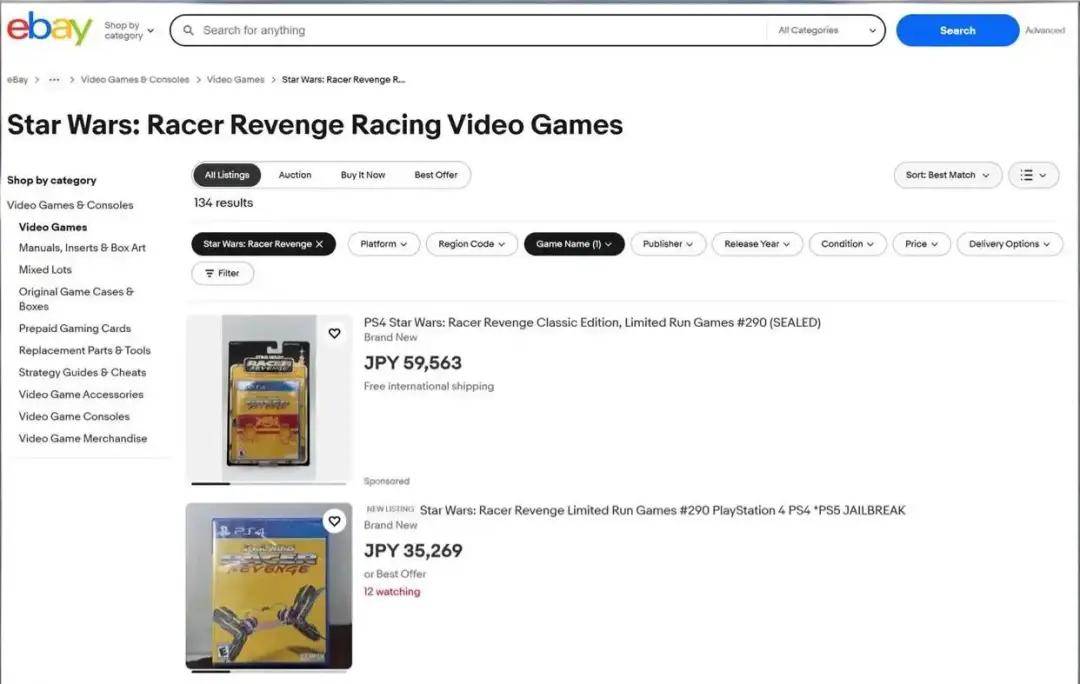Viewport: 1080px width, 684px height.
Task: Switch to the Auction tab
Action: (x=295, y=175)
